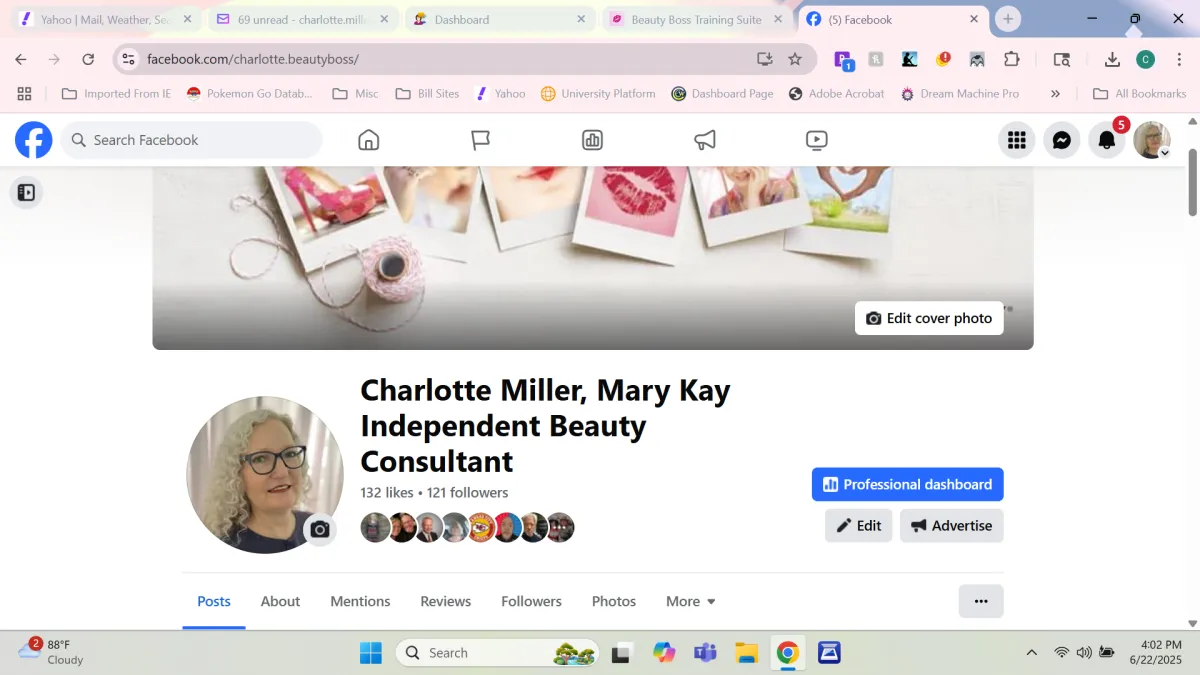
Task: Open the Followers tab
Action: pyautogui.click(x=531, y=601)
